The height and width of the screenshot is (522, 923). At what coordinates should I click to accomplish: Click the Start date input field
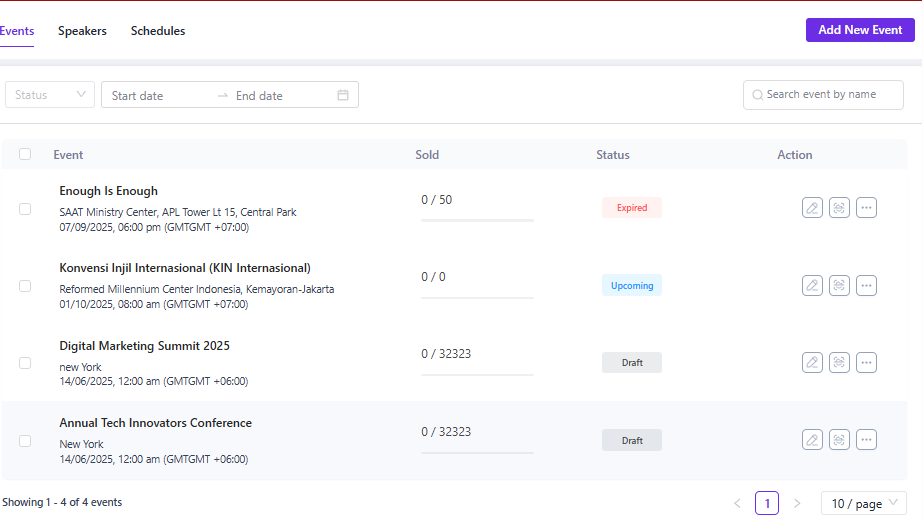(160, 96)
